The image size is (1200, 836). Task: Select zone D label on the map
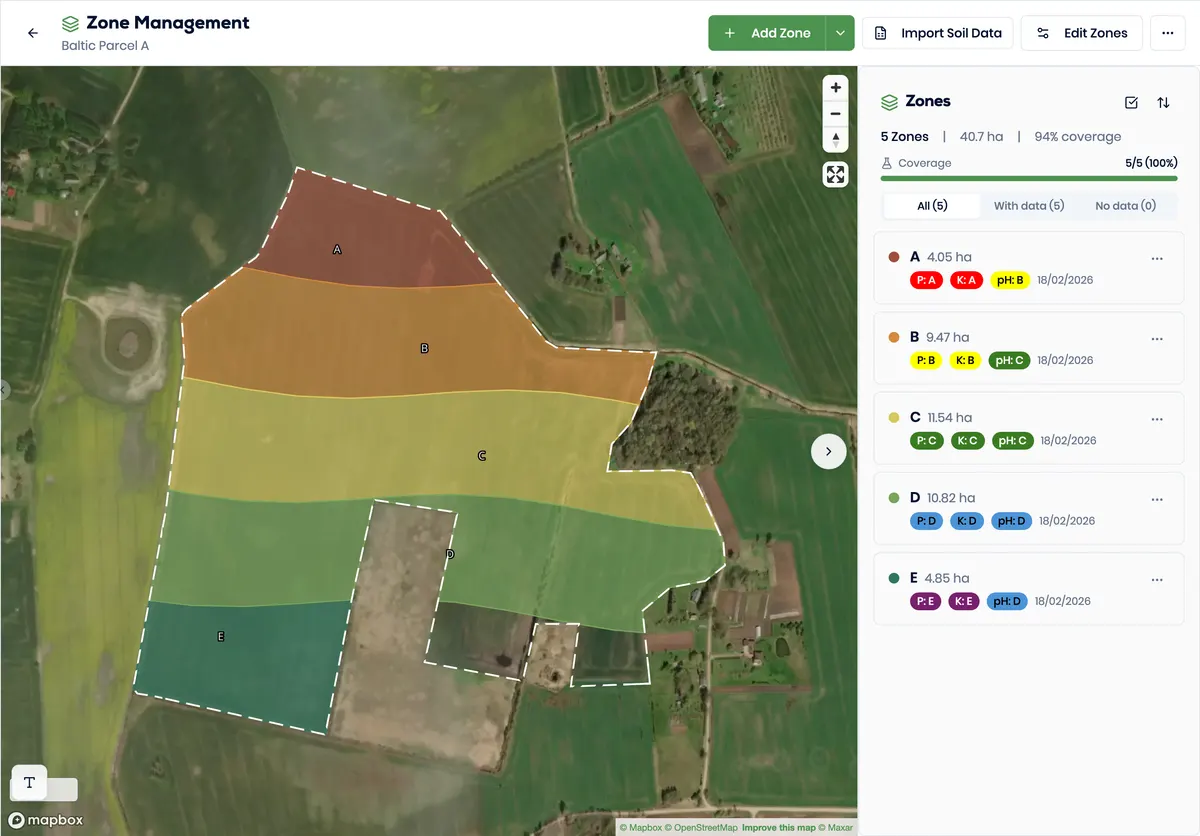click(x=450, y=554)
